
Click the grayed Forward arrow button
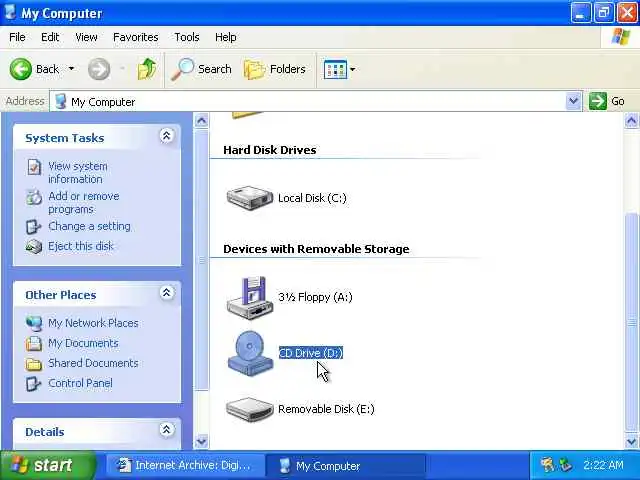(99, 69)
